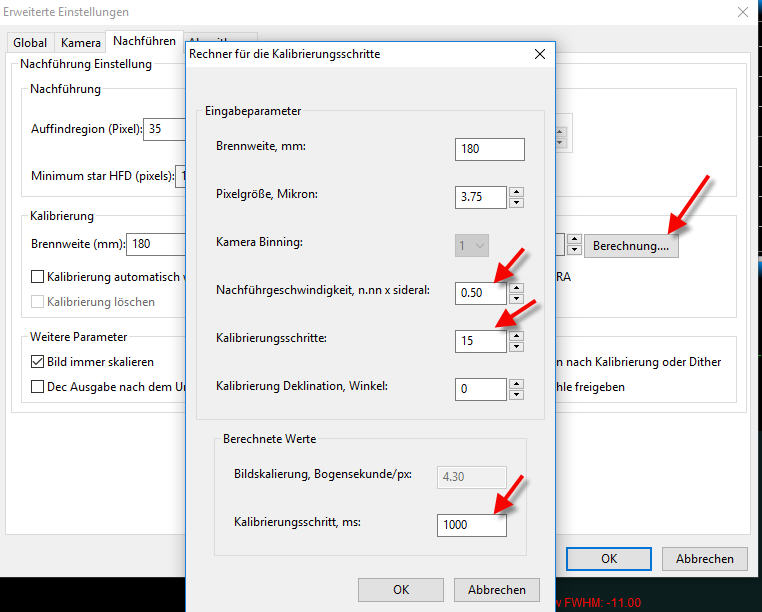Image resolution: width=762 pixels, height=612 pixels.
Task: Cancel the calculator dialog with Abbrechen
Action: (x=496, y=589)
